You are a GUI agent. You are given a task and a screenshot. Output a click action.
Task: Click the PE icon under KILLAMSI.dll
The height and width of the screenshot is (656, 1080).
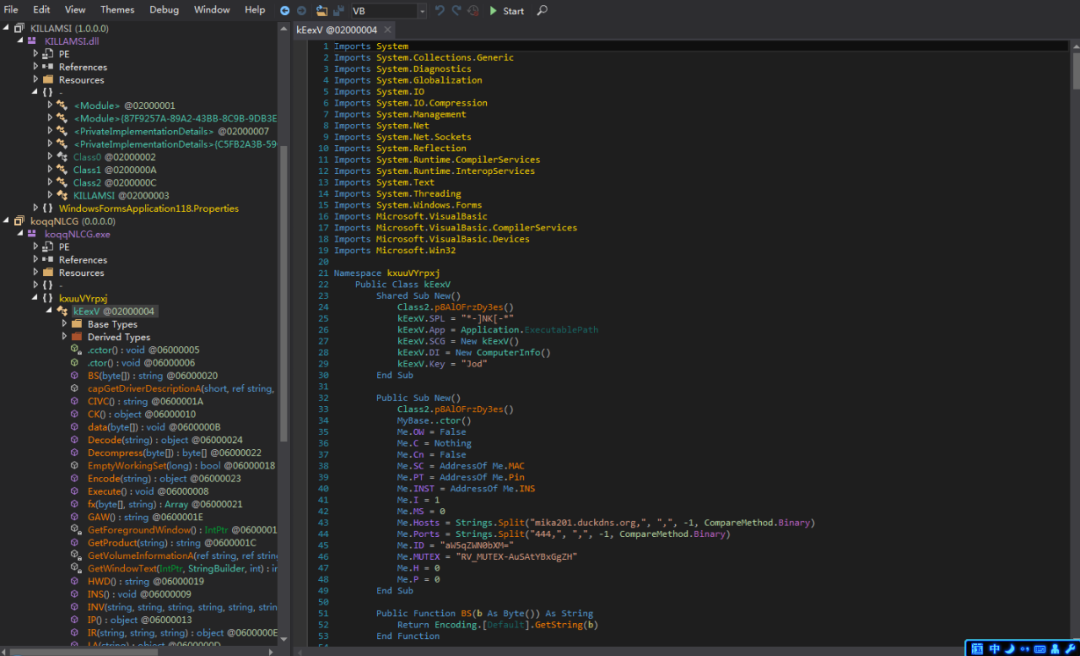click(x=48, y=54)
